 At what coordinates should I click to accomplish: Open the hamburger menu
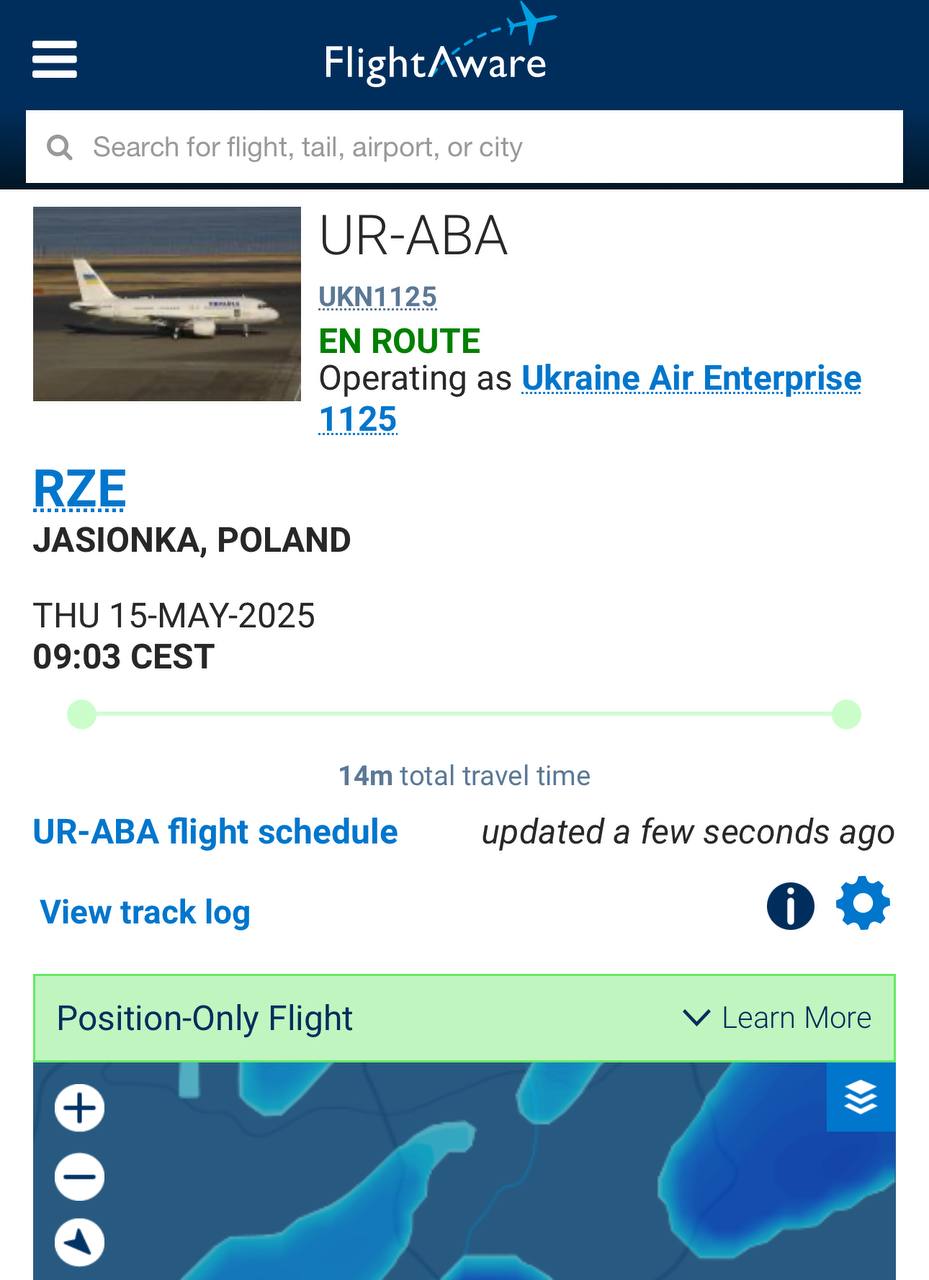tap(54, 59)
